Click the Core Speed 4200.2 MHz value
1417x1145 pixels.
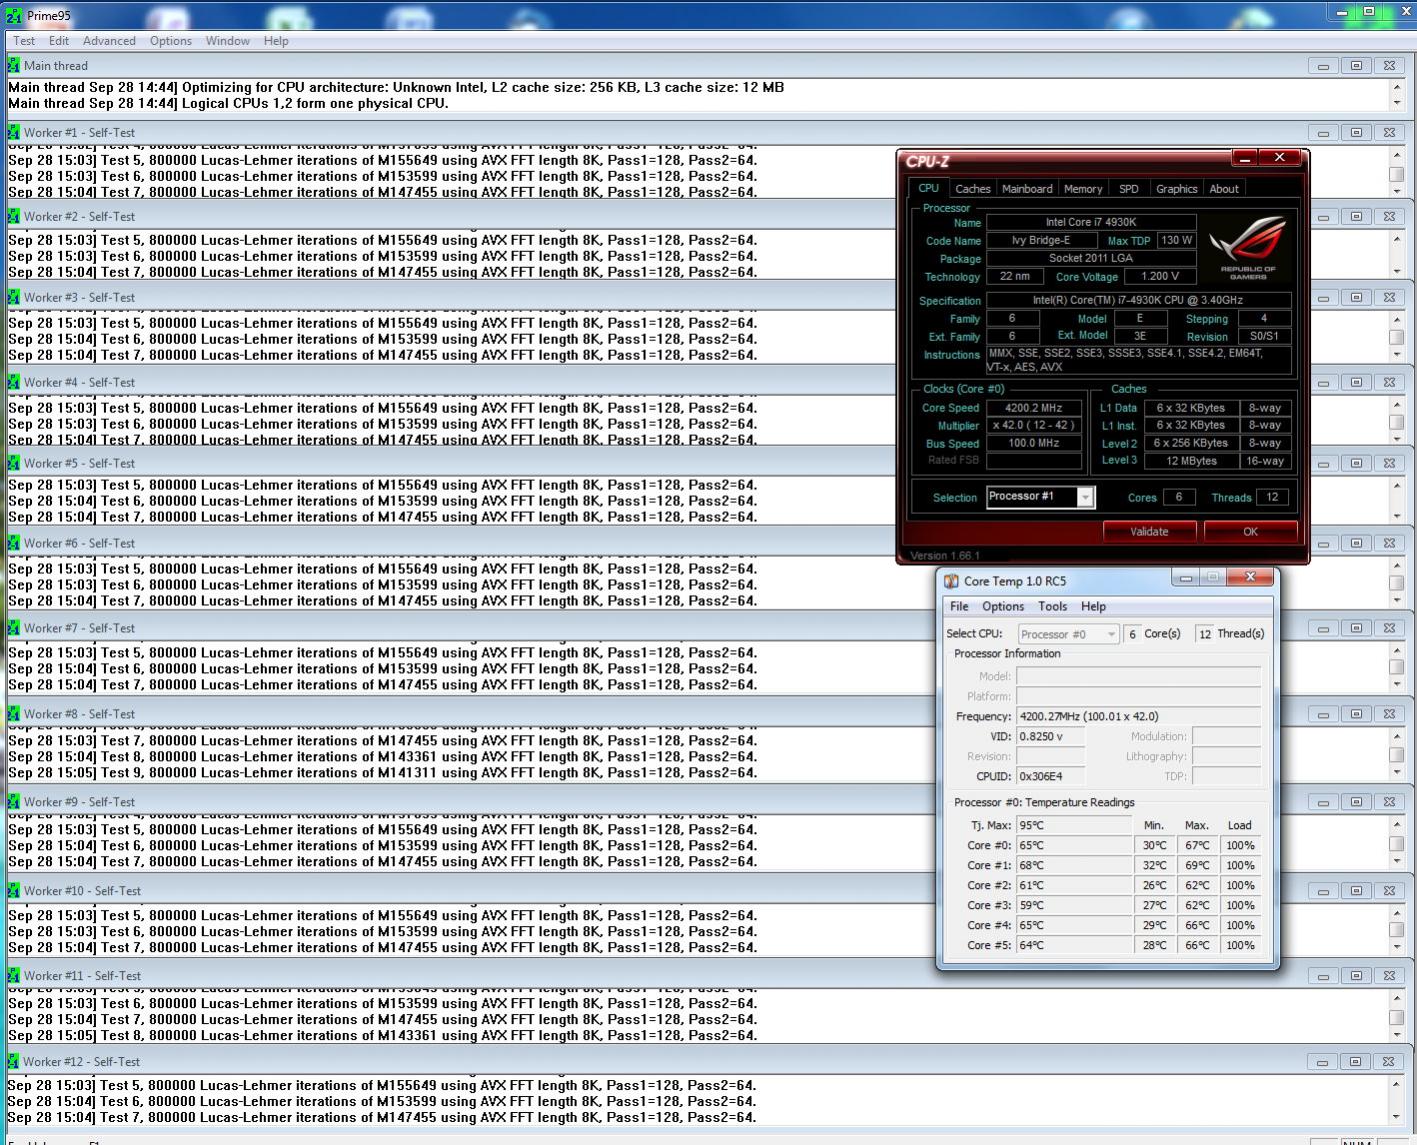(1034, 408)
